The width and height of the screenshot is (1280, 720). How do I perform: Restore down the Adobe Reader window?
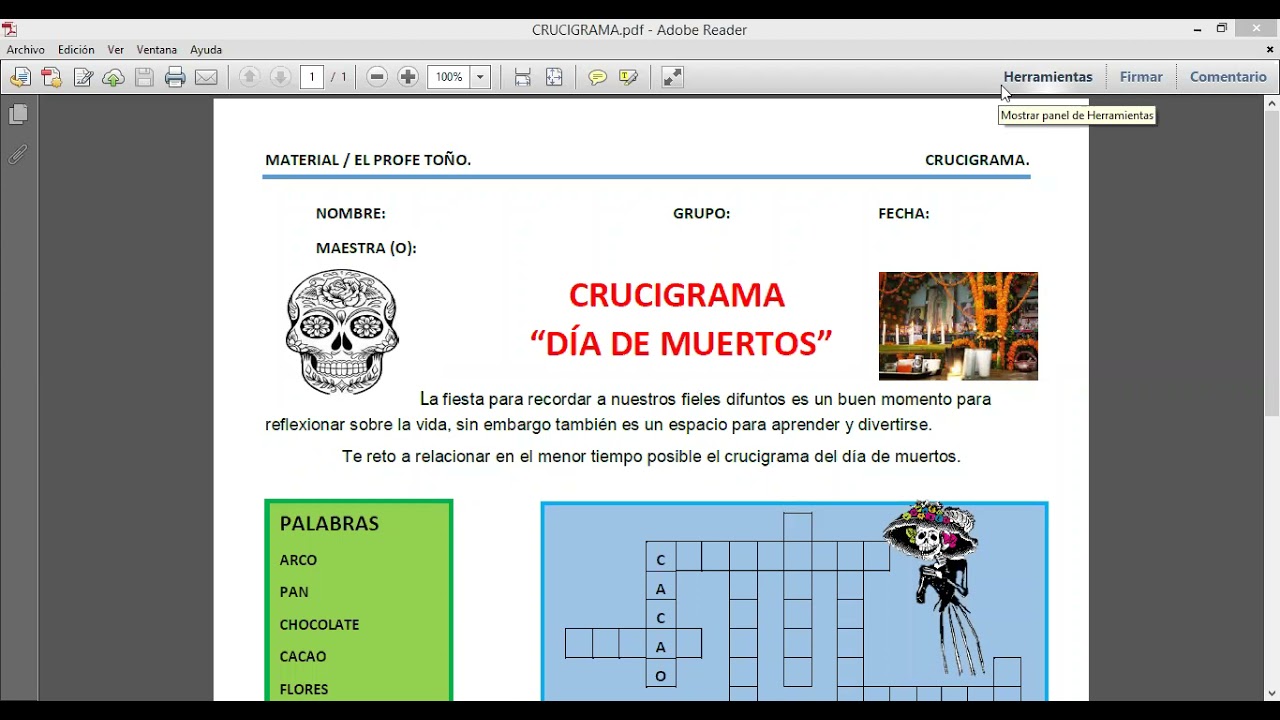pyautogui.click(x=1222, y=29)
